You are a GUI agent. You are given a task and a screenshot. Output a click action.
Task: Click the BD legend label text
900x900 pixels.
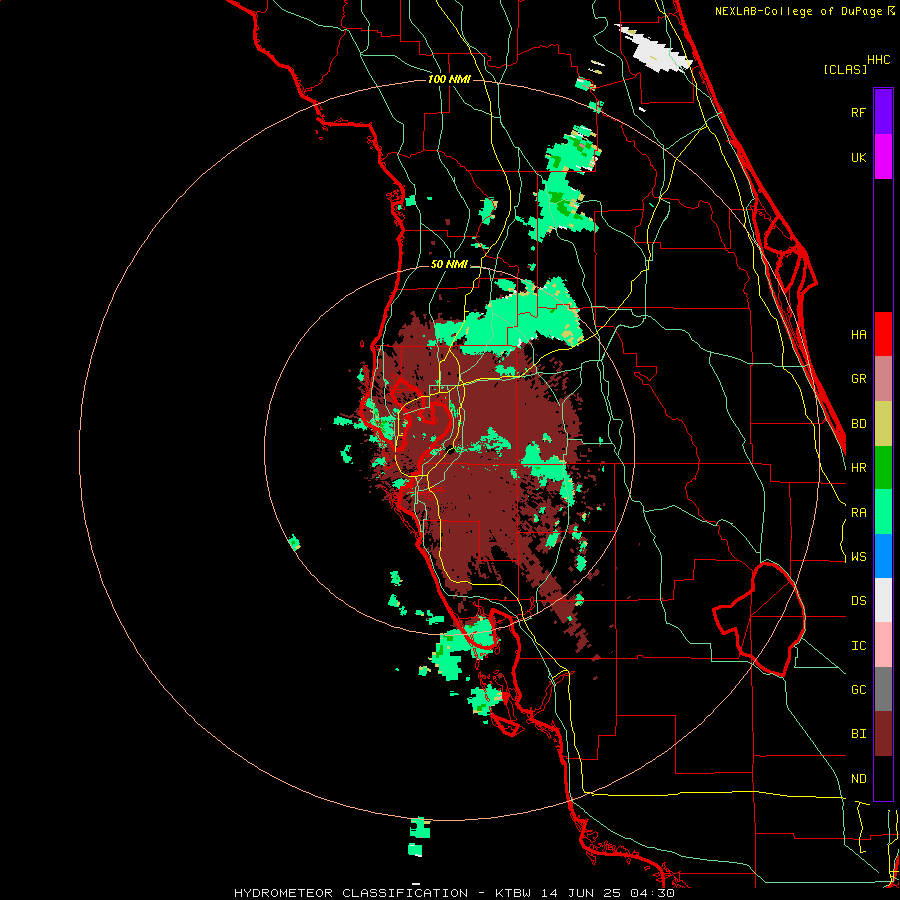point(858,424)
